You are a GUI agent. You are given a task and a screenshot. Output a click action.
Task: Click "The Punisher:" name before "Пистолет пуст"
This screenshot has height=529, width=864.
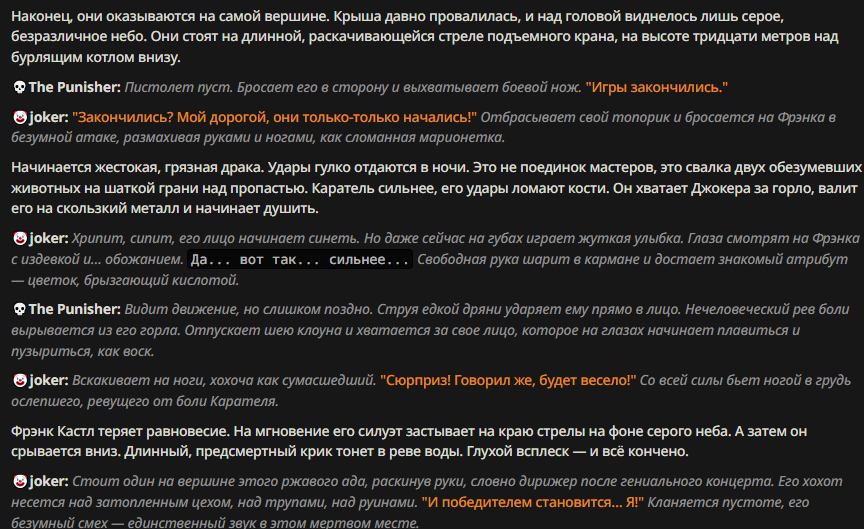point(74,87)
